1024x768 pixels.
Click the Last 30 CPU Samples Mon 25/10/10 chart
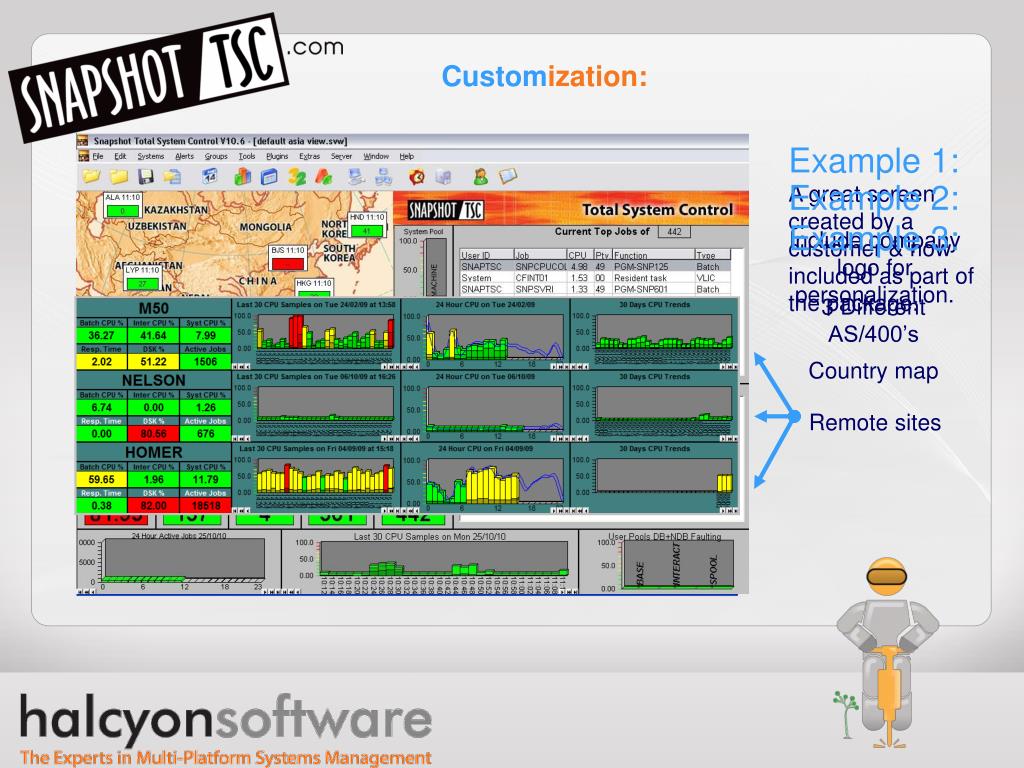pyautogui.click(x=430, y=562)
